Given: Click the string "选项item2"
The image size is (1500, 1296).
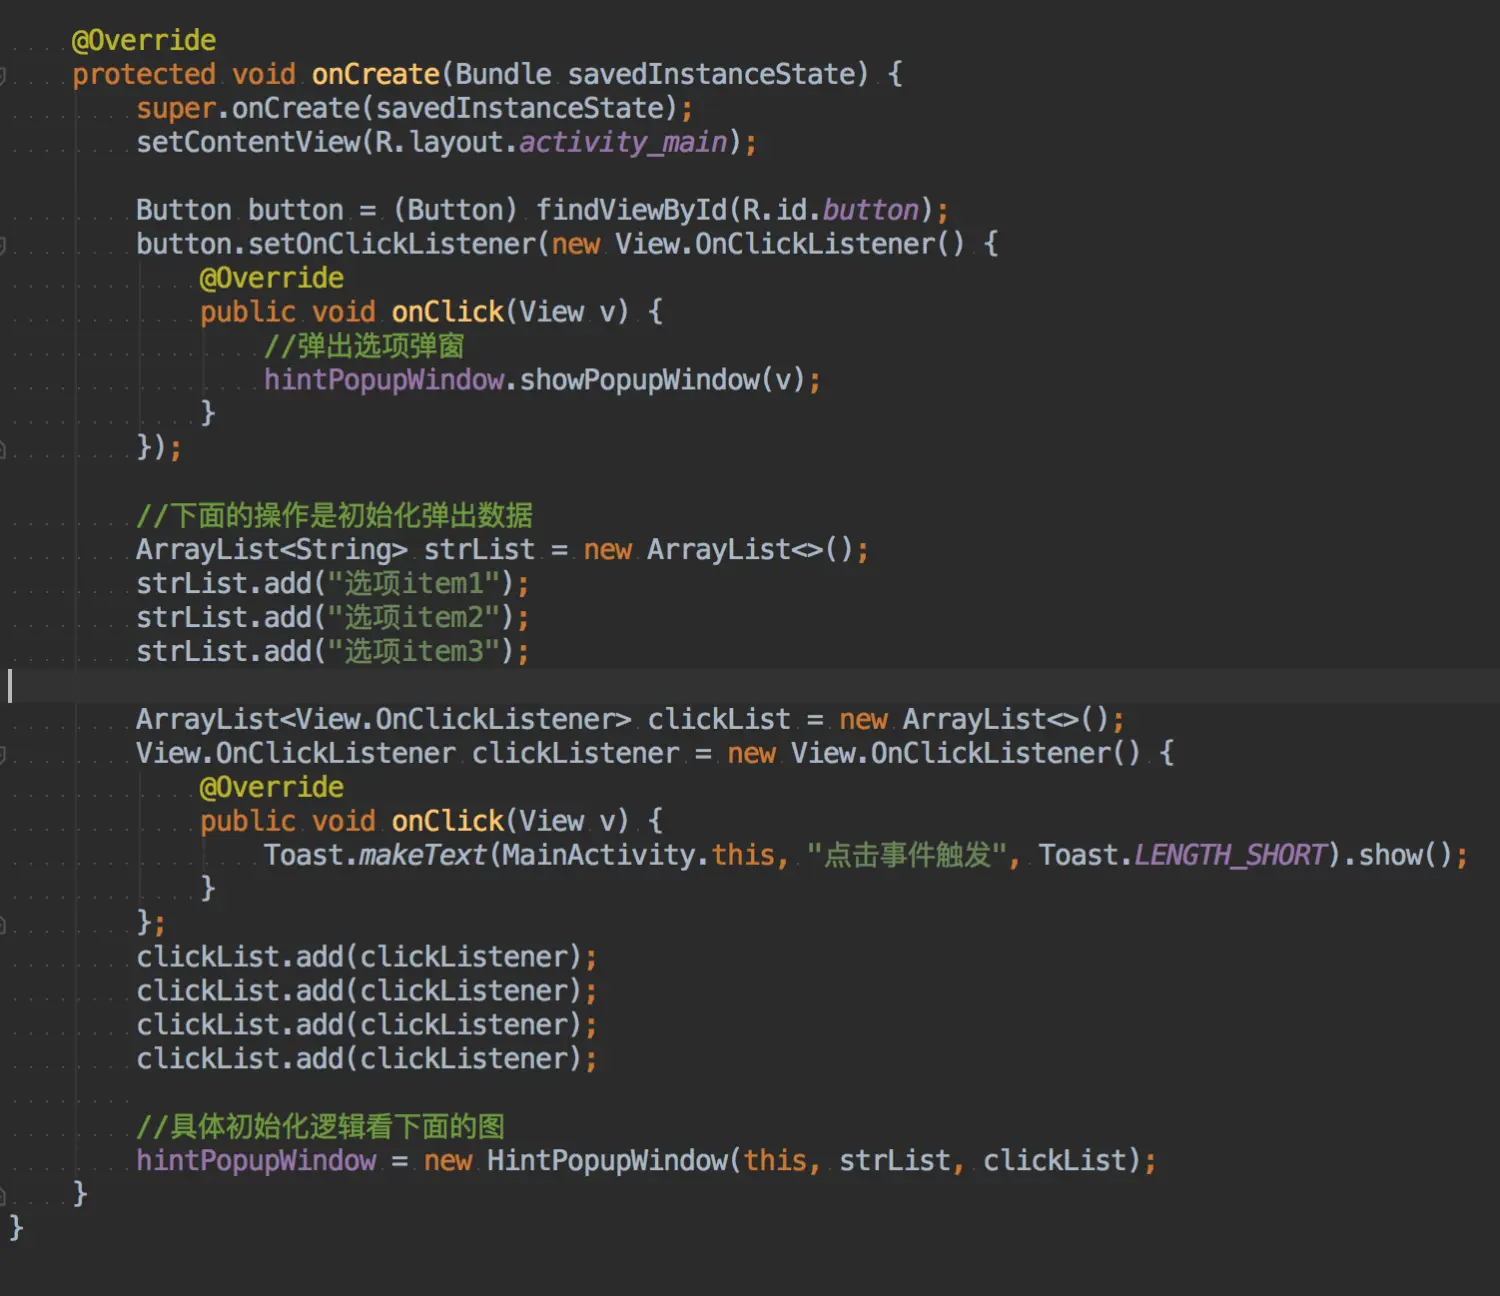Looking at the screenshot, I should click(x=415, y=617).
